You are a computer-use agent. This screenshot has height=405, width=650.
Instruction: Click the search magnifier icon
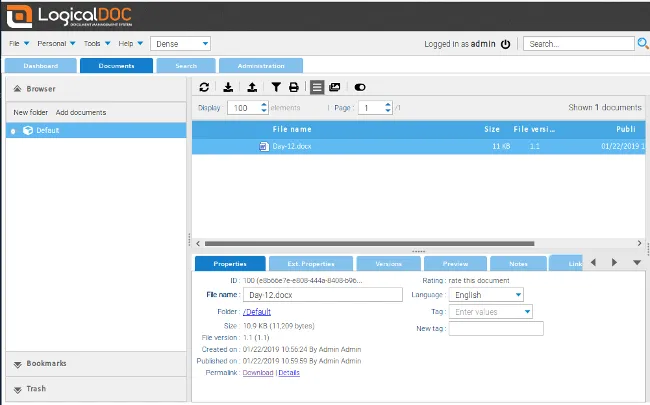[x=642, y=44]
